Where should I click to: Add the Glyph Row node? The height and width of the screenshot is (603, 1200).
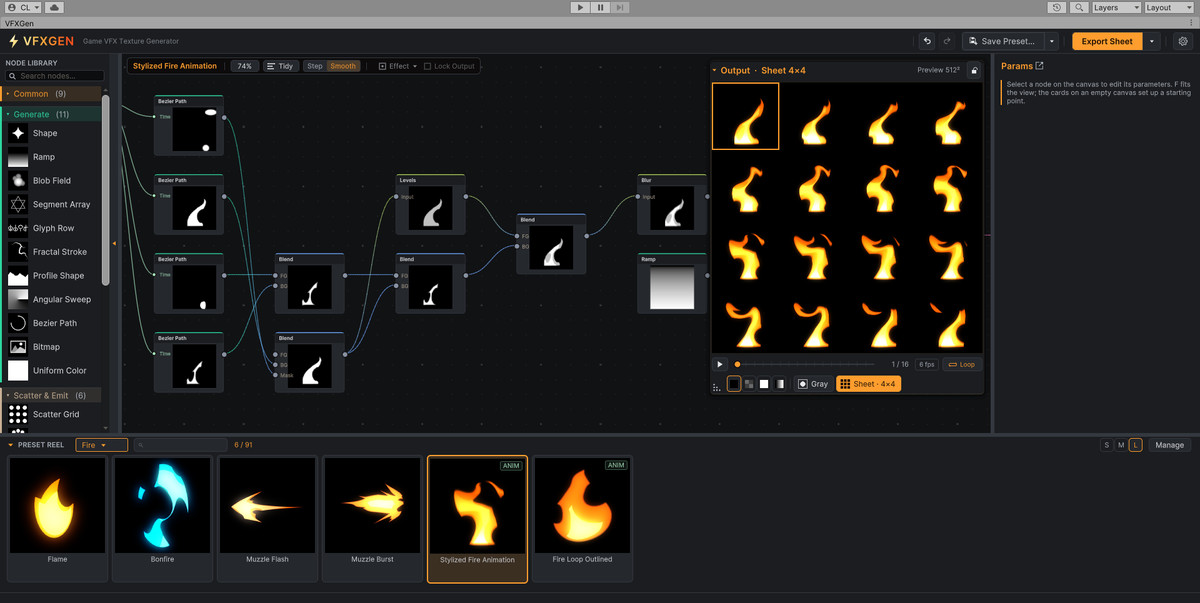(53, 228)
